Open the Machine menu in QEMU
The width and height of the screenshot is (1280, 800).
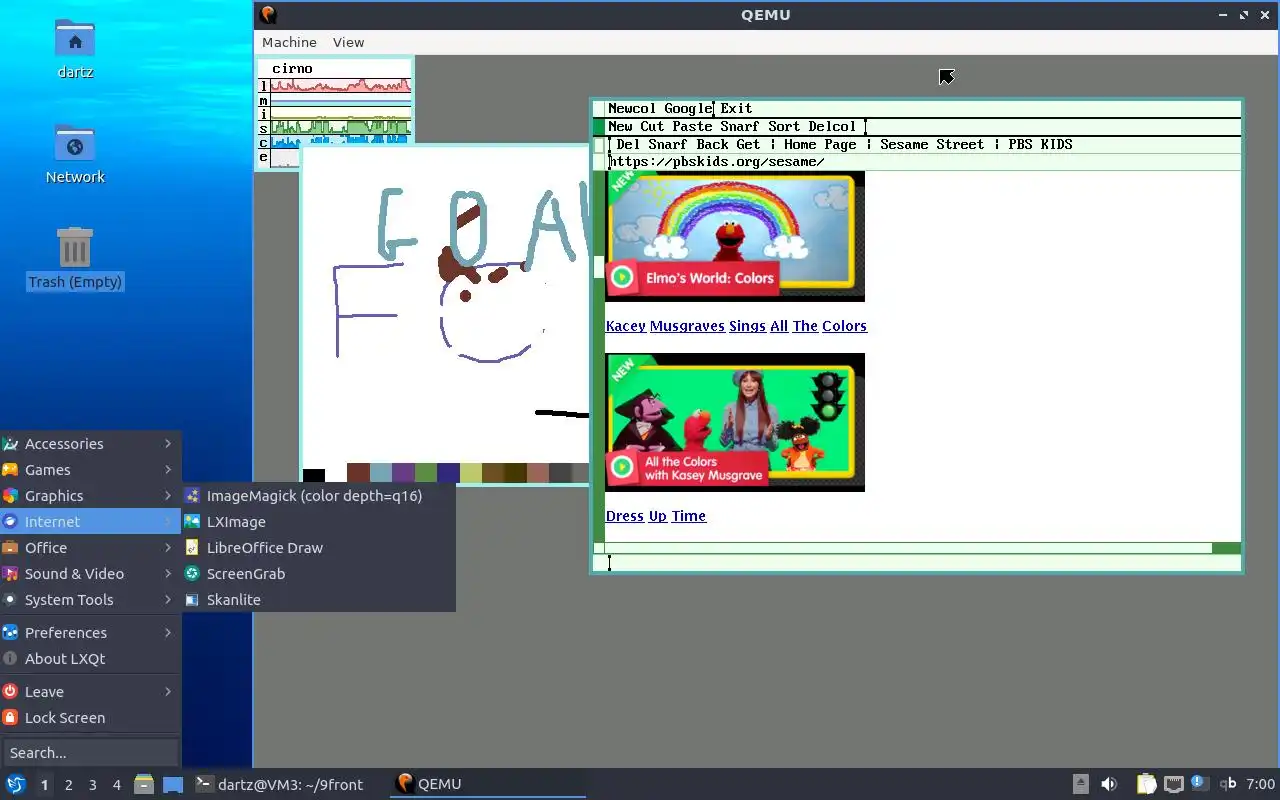coord(289,42)
